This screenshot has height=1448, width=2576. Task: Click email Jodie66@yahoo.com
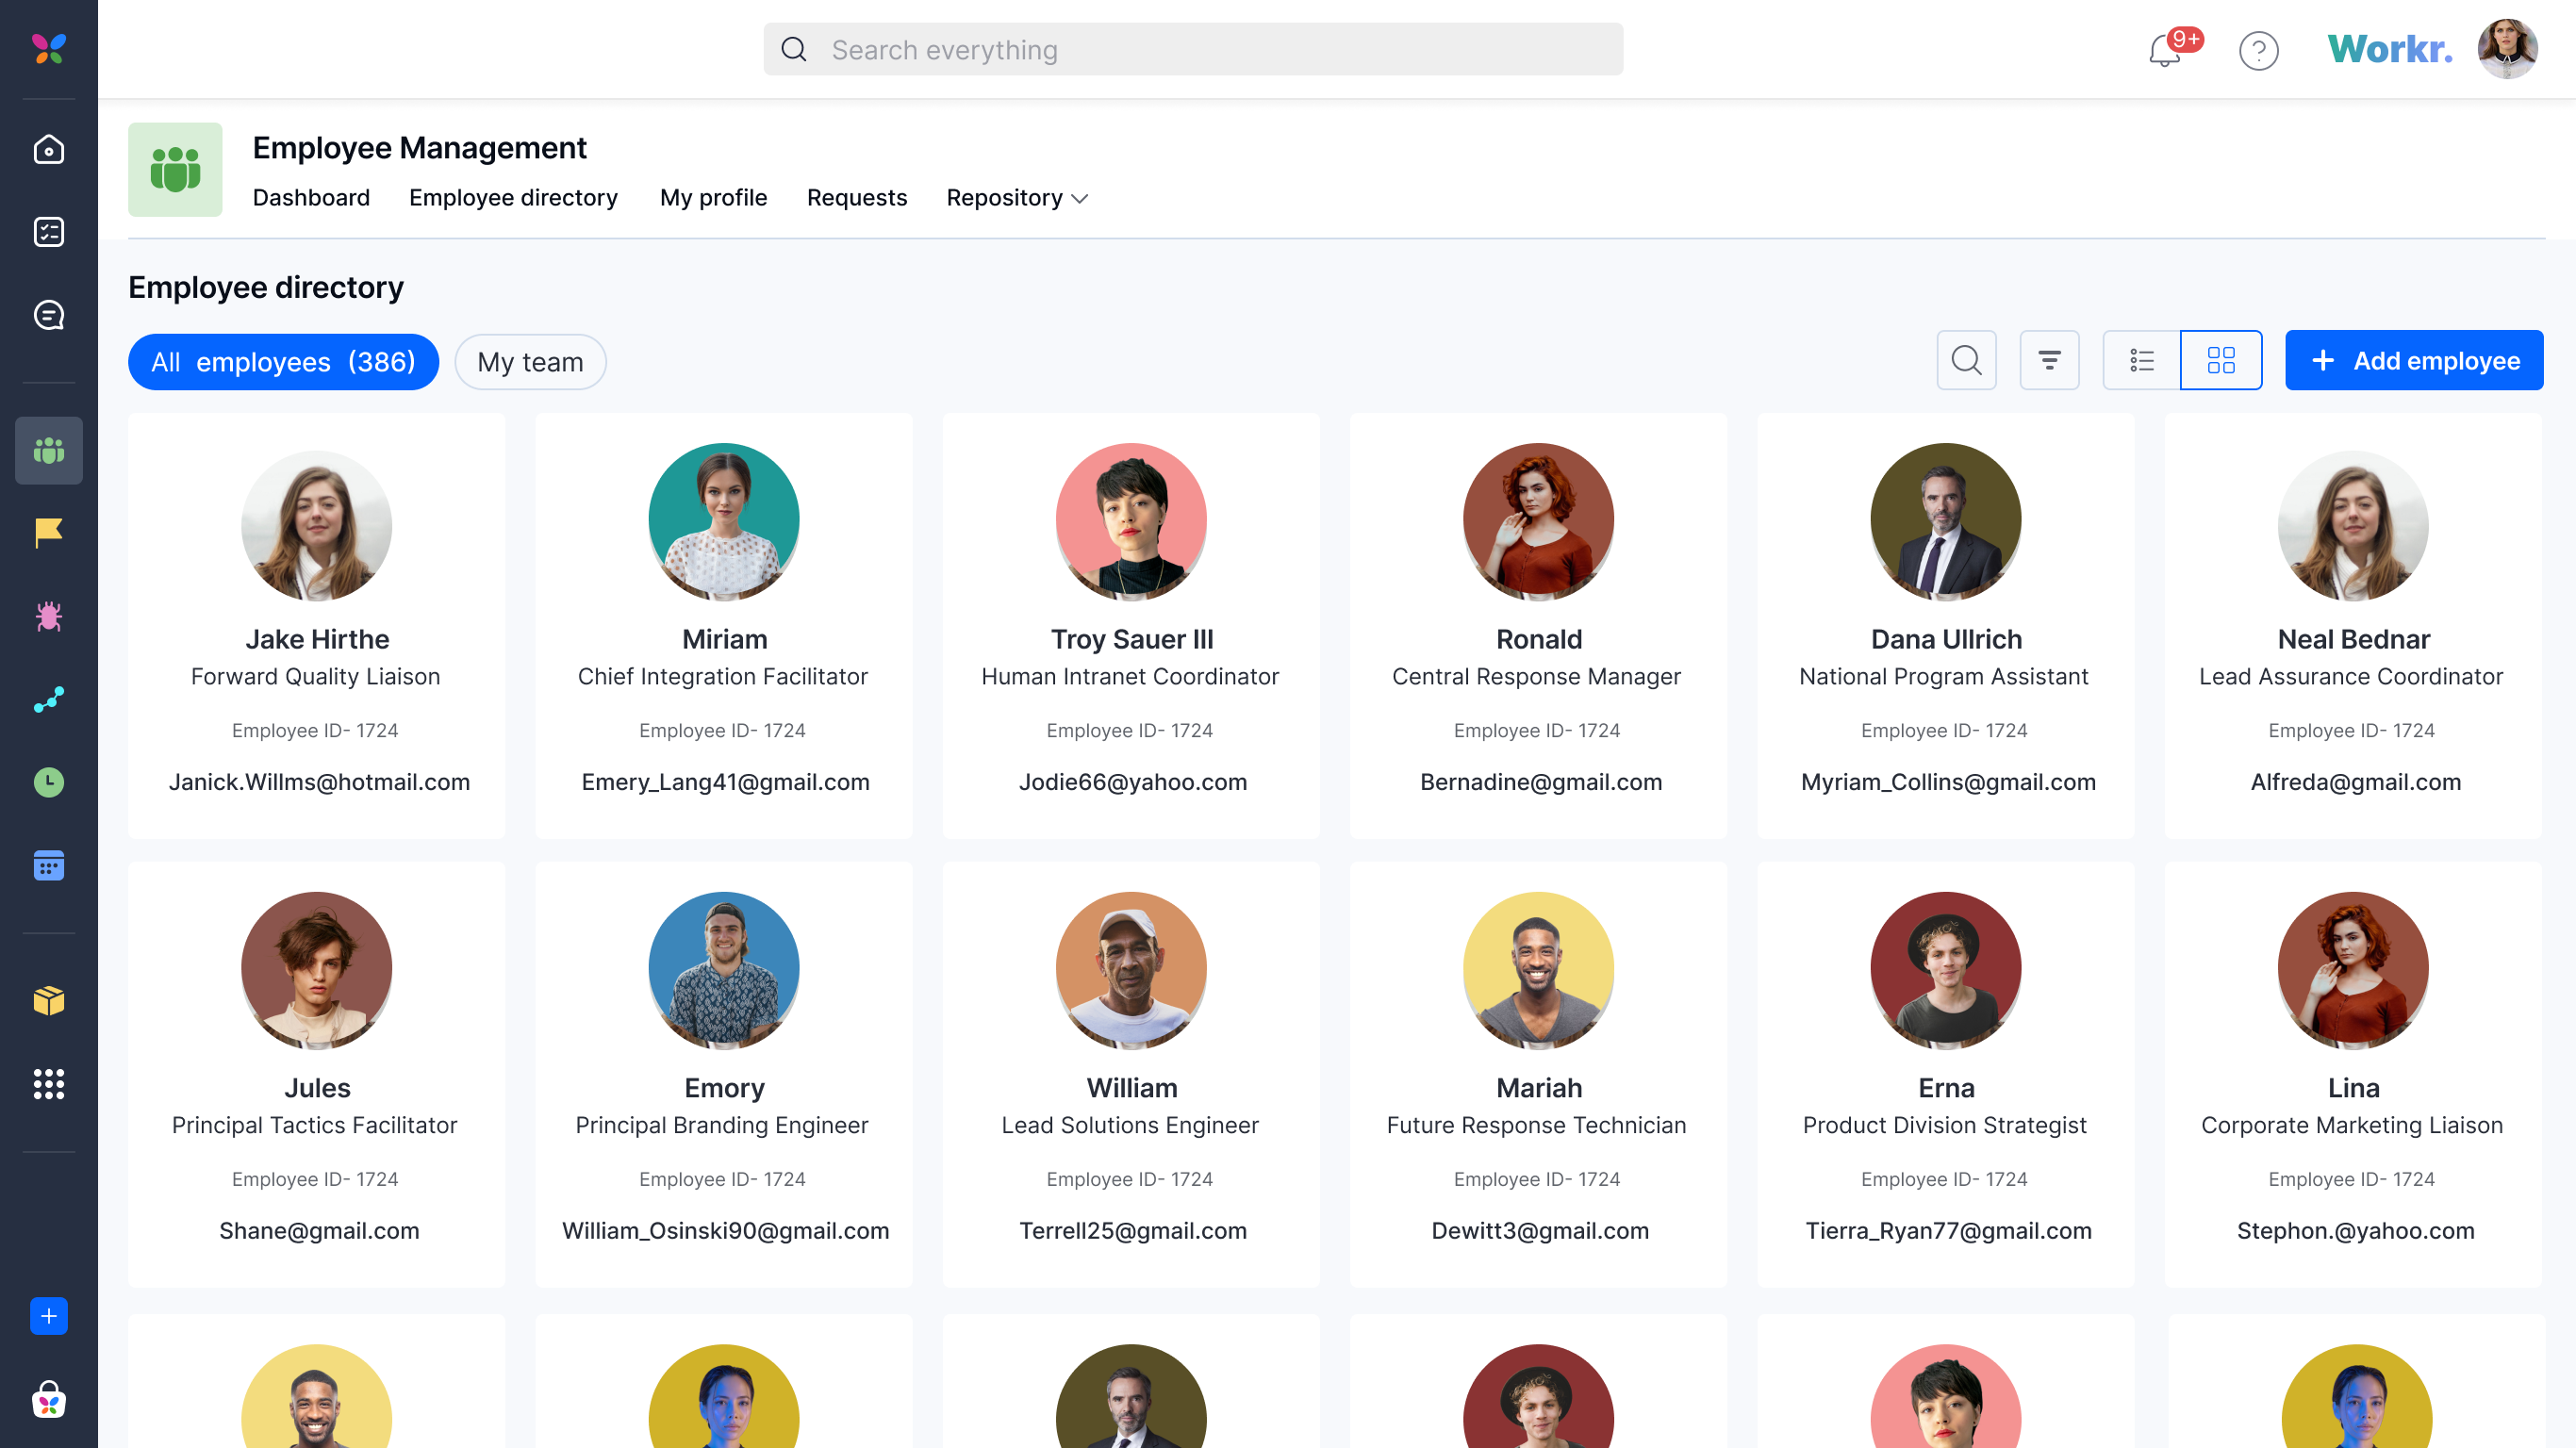point(1132,782)
